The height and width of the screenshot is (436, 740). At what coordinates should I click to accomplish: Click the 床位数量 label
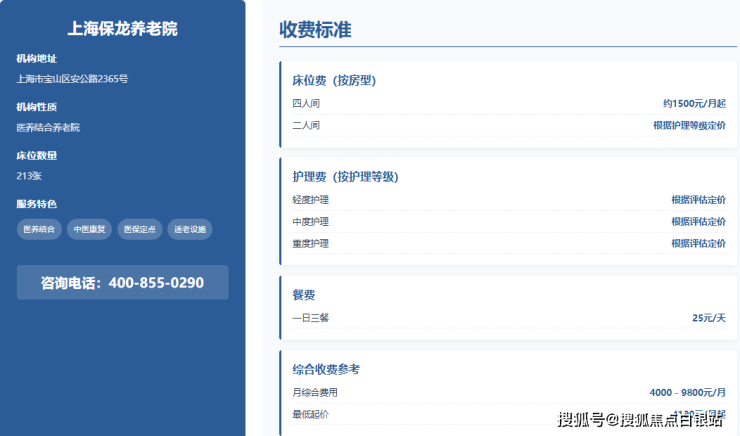pos(36,156)
